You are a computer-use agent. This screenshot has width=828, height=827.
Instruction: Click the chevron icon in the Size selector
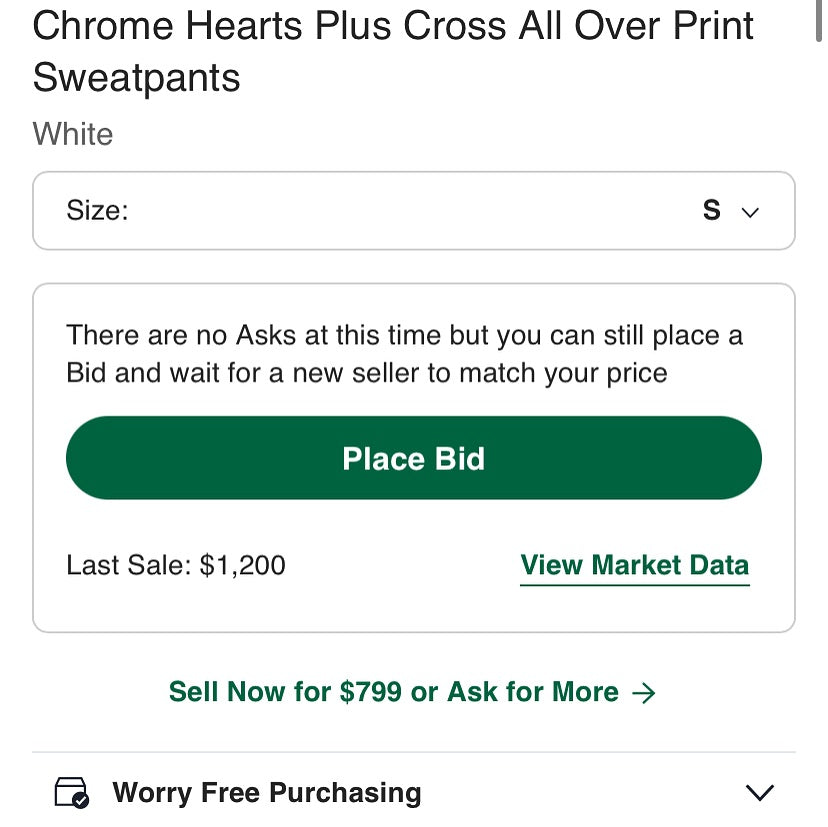pos(749,211)
